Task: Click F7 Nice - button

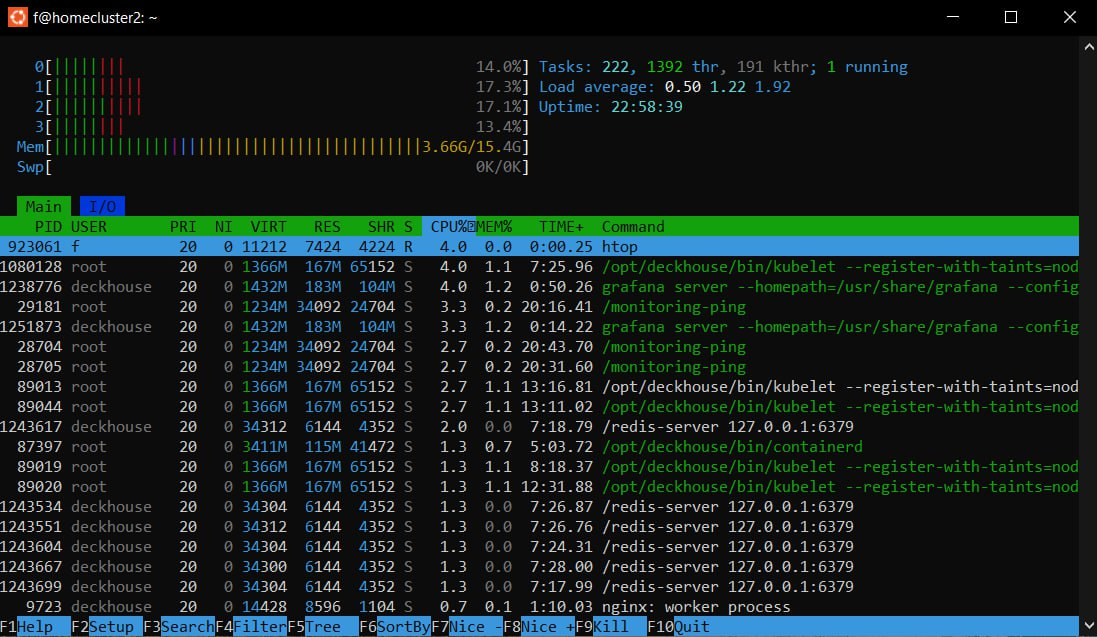Action: point(467,626)
